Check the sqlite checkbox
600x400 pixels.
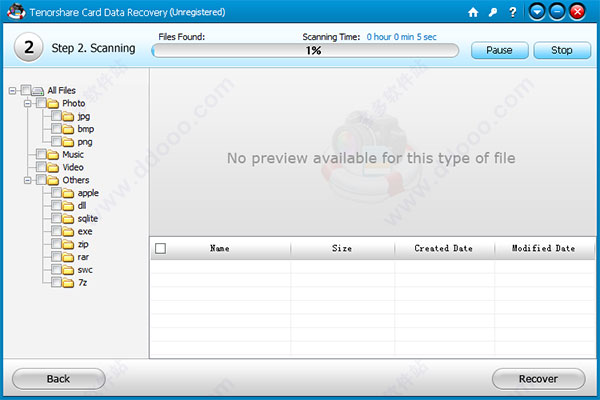[x=56, y=218]
